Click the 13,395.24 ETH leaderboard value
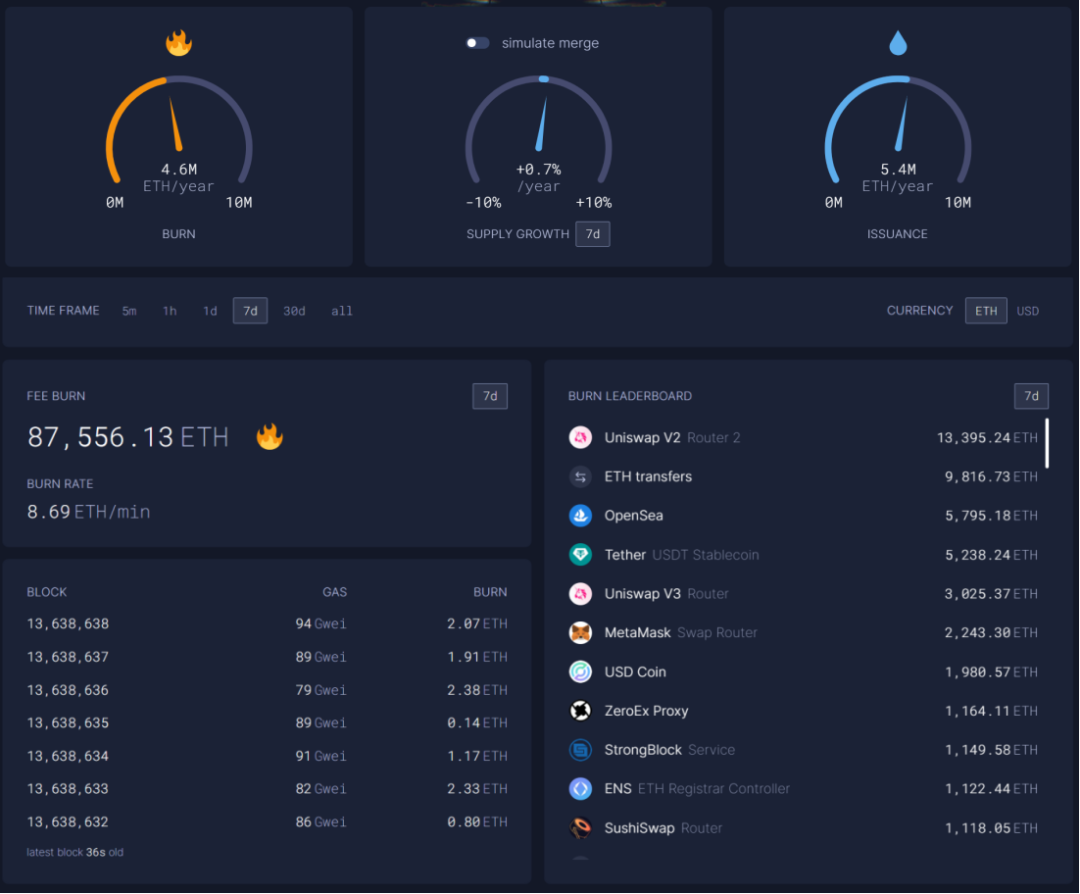 (987, 437)
